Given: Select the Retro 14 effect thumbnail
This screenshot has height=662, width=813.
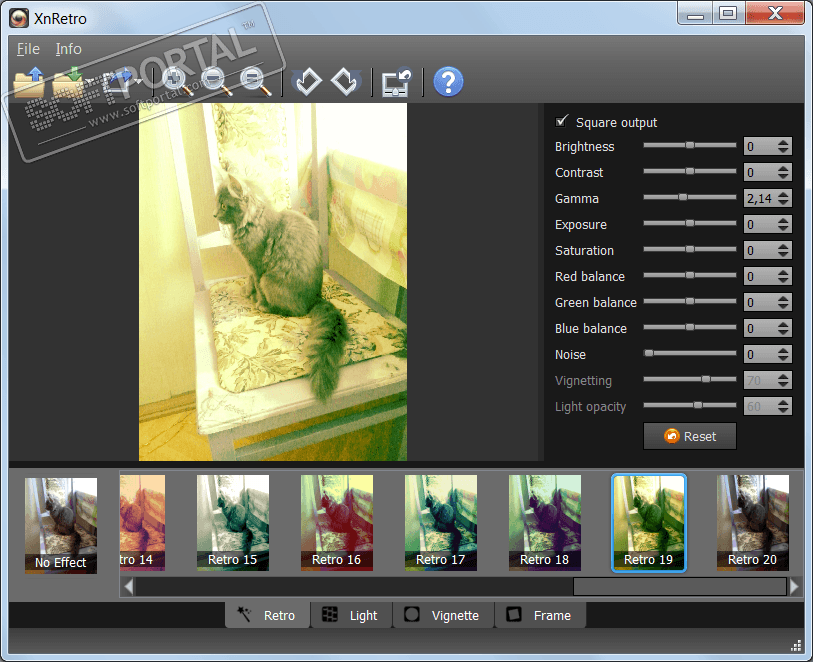Looking at the screenshot, I should 143,523.
